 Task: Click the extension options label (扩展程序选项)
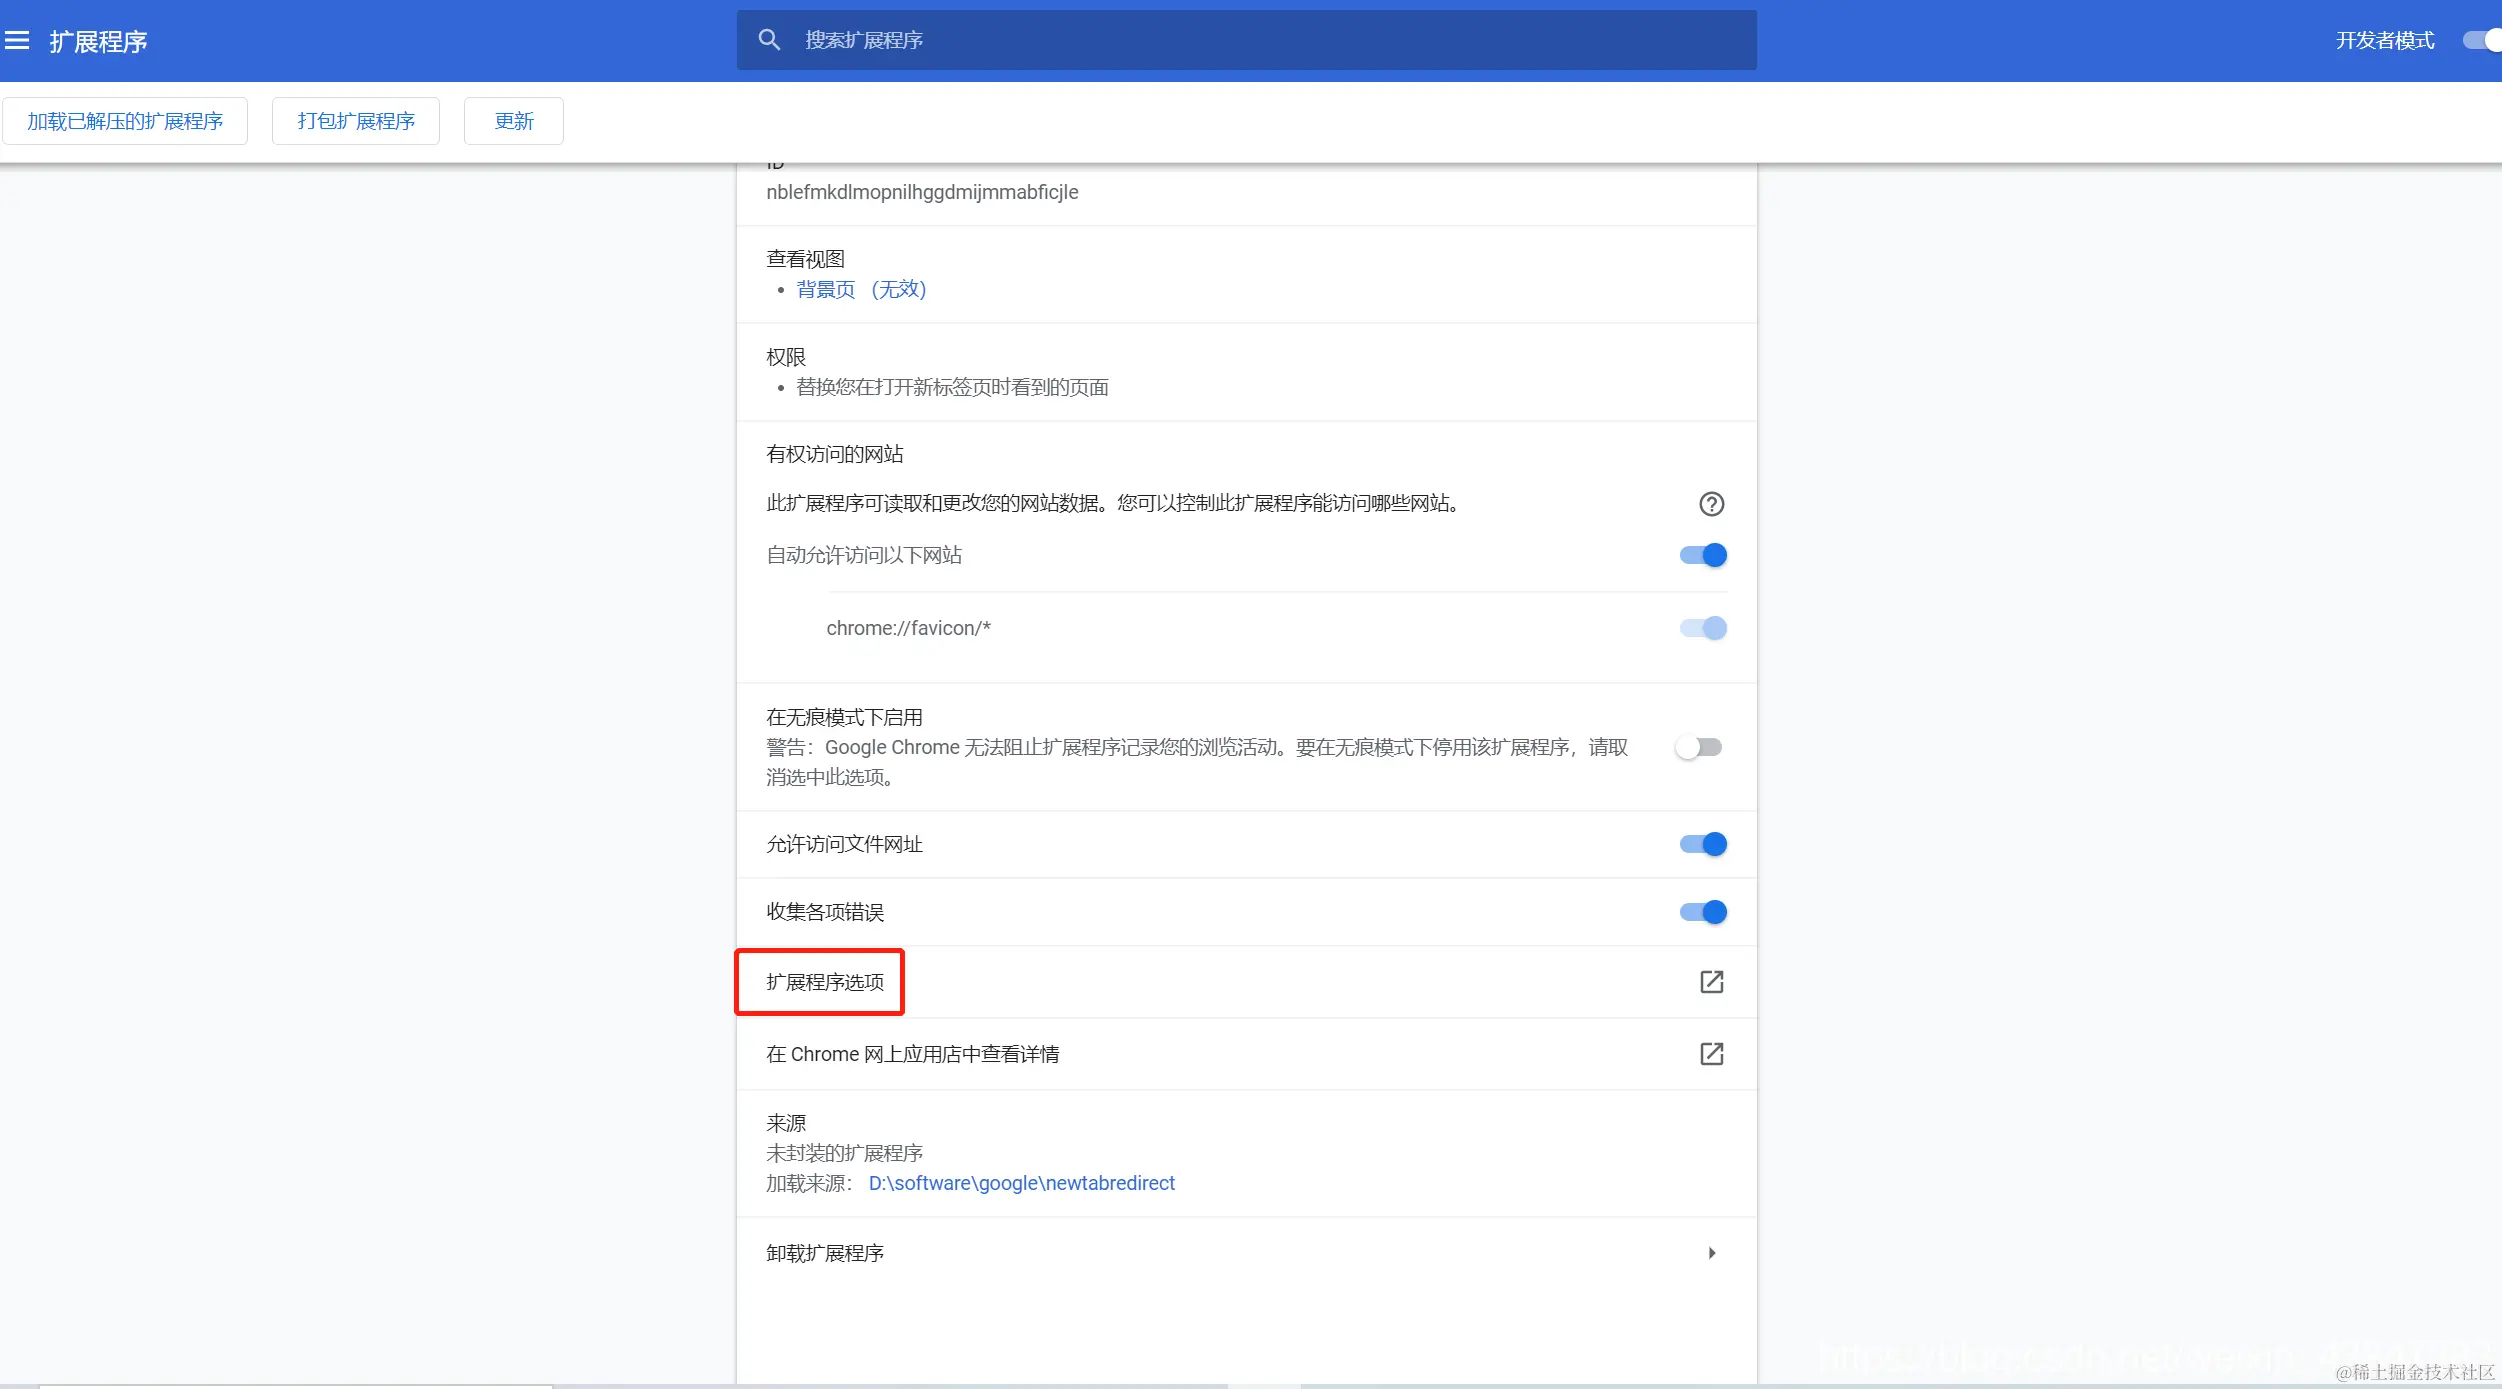[825, 982]
